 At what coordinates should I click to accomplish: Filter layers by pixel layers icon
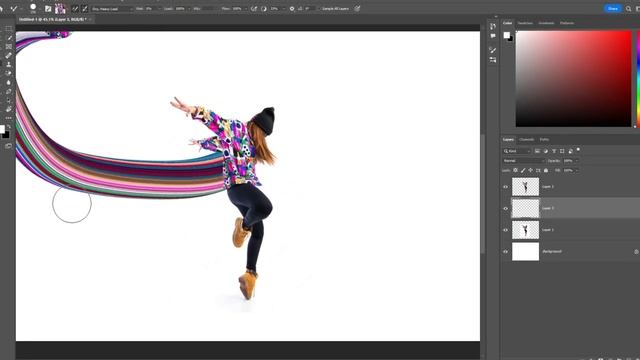tap(537, 151)
